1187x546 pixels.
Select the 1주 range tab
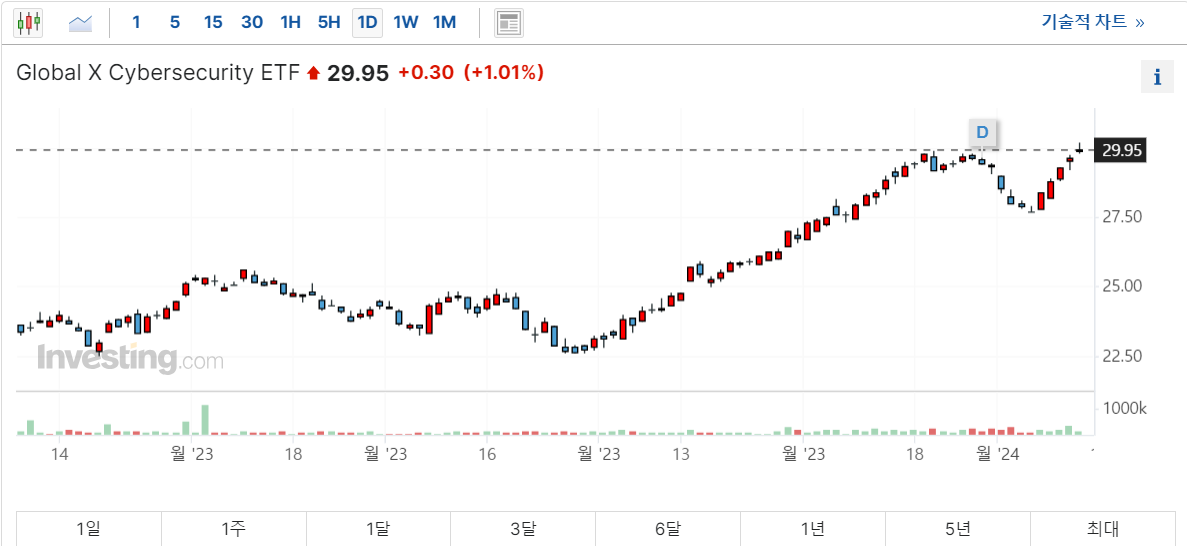[x=234, y=529]
